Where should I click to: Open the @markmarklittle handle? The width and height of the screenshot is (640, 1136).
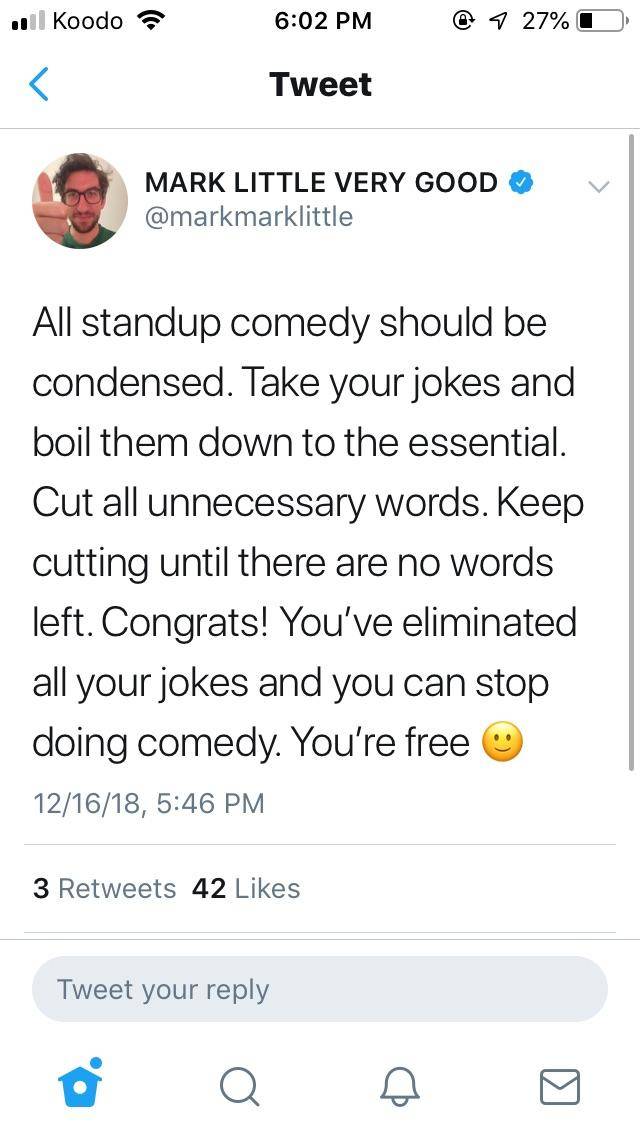(x=249, y=216)
